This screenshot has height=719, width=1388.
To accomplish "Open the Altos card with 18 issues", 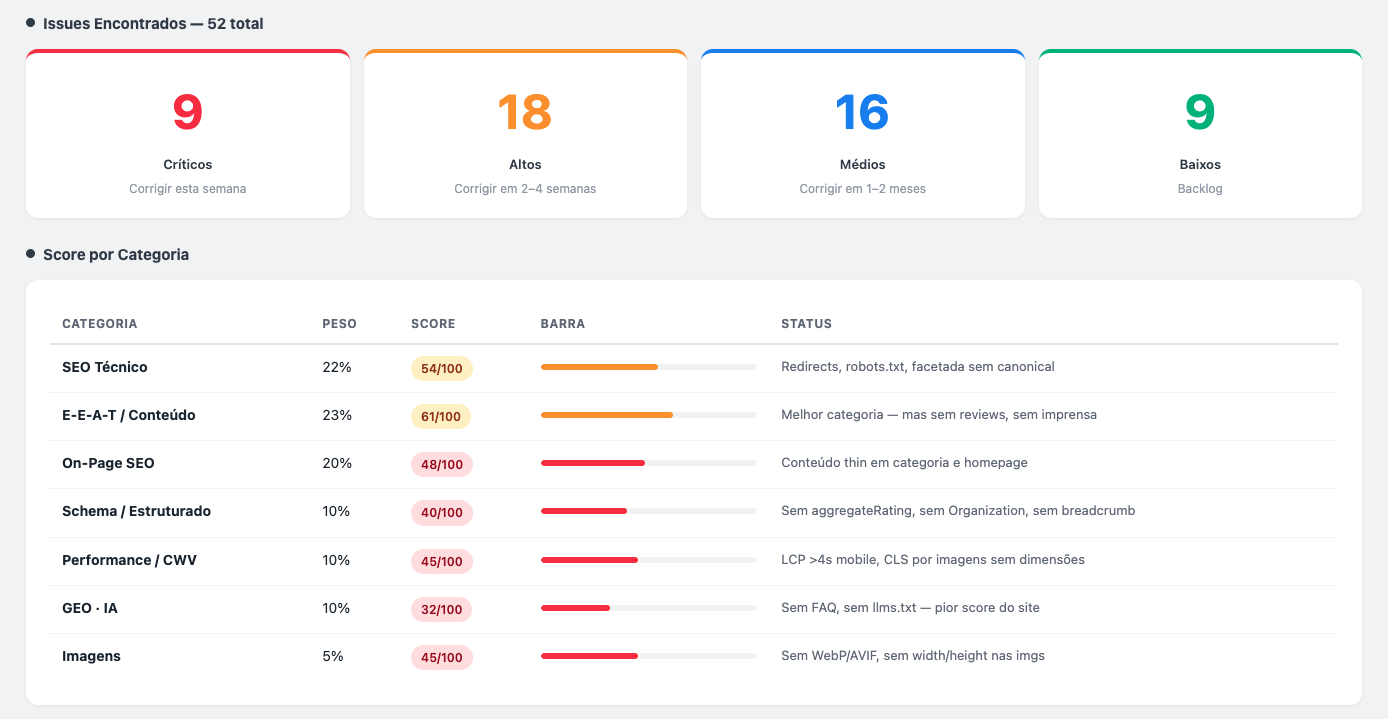I will tap(525, 134).
